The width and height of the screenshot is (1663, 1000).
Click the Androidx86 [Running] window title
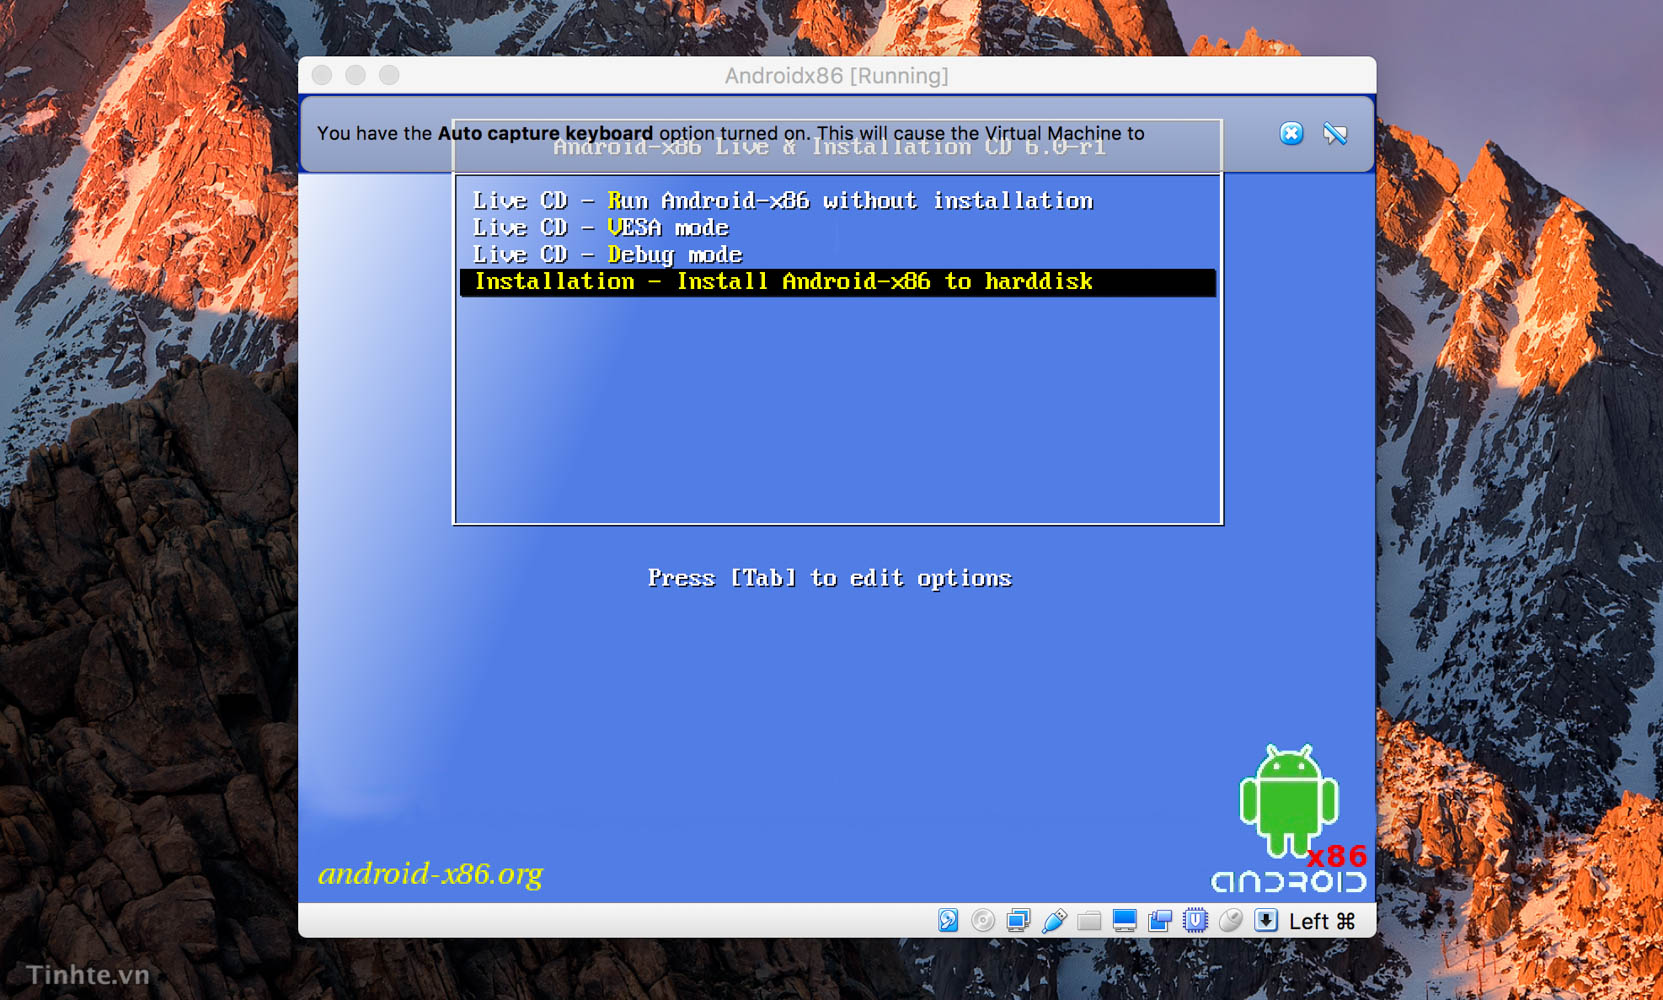pos(837,76)
